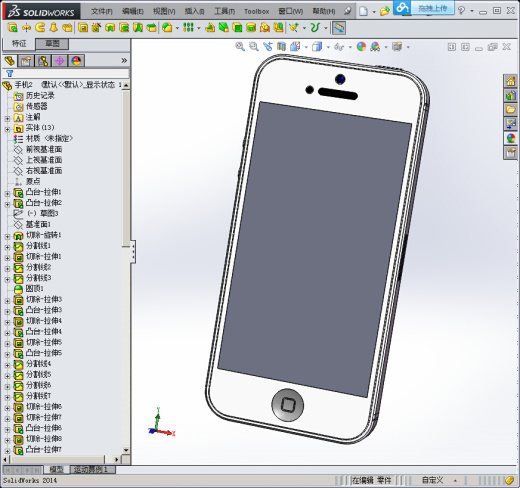Click the Extruded Cut toolbar icon

[83, 27]
